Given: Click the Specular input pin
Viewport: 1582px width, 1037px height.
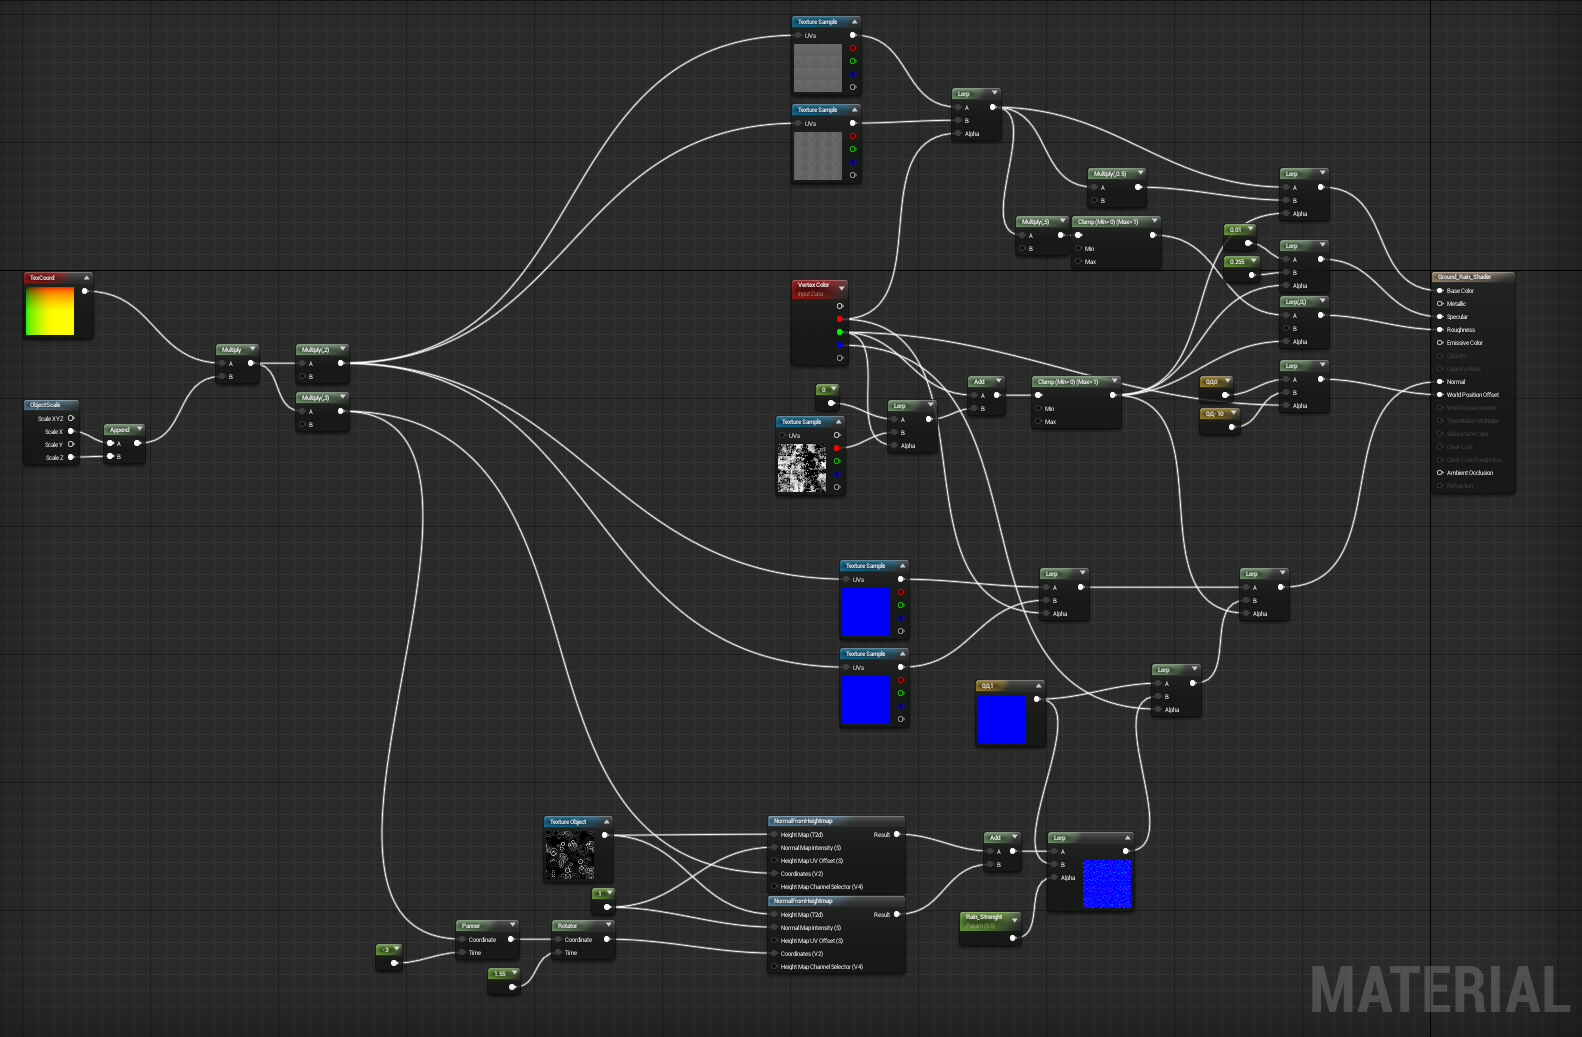Looking at the screenshot, I should [1440, 317].
